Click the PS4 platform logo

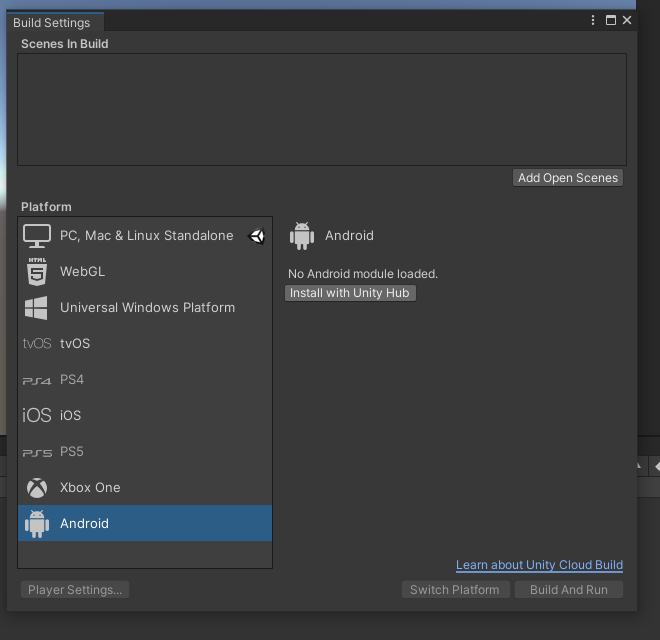point(37,381)
